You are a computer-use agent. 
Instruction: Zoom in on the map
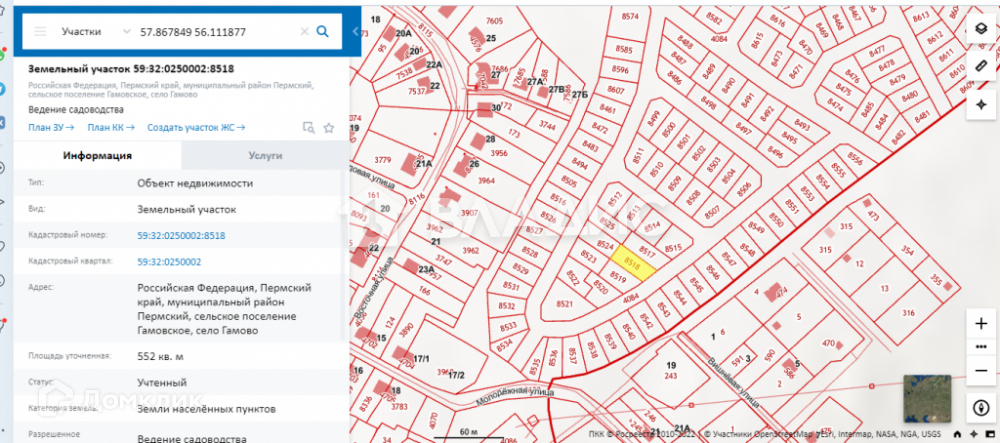pos(981,324)
